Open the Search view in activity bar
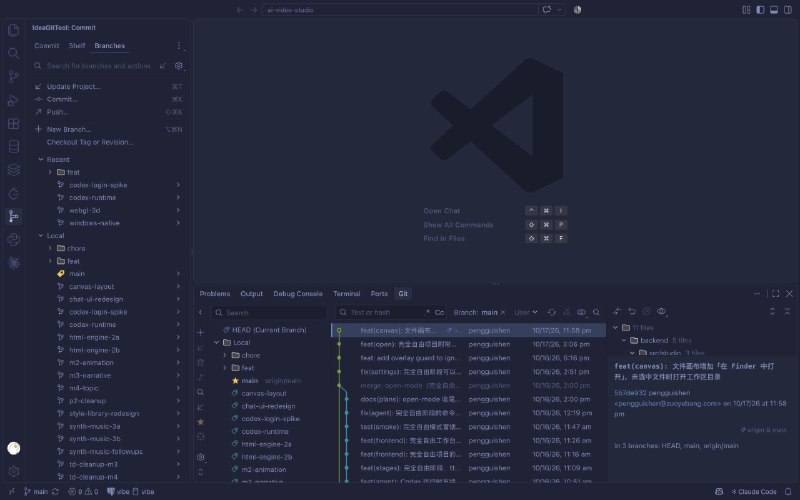Screen dimensions: 800x500 [x=14, y=53]
